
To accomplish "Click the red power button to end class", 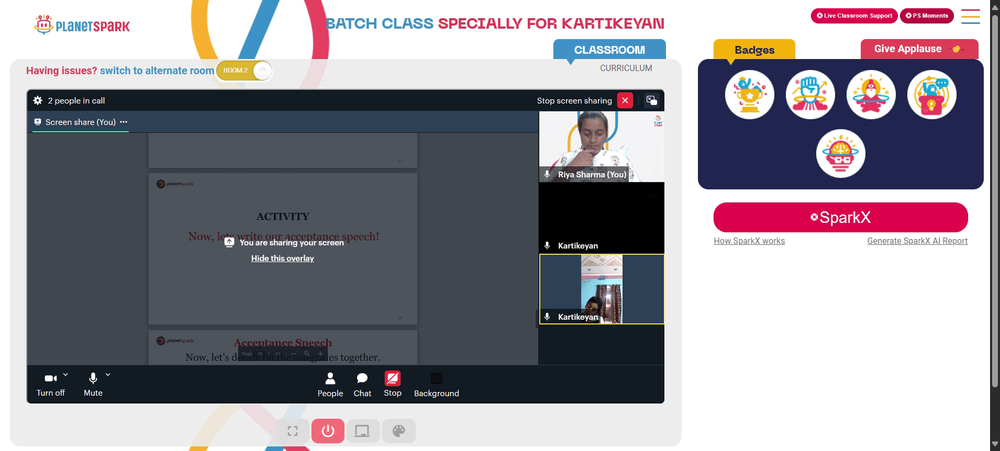I will [x=328, y=431].
